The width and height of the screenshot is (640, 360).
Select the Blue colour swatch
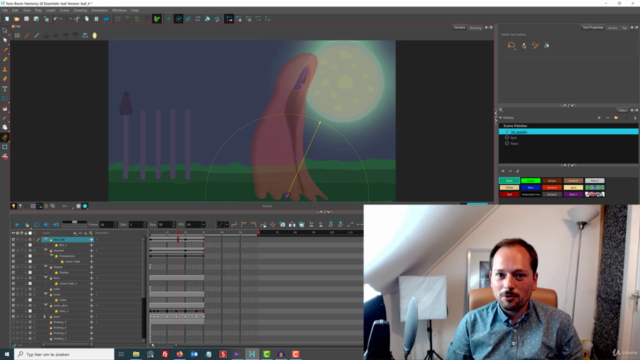pos(531,187)
